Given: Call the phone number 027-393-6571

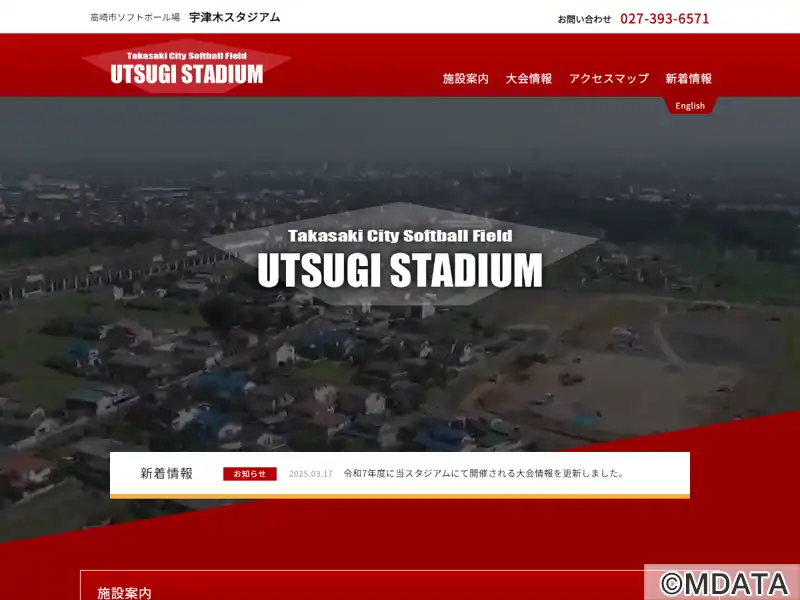Looking at the screenshot, I should click(664, 19).
